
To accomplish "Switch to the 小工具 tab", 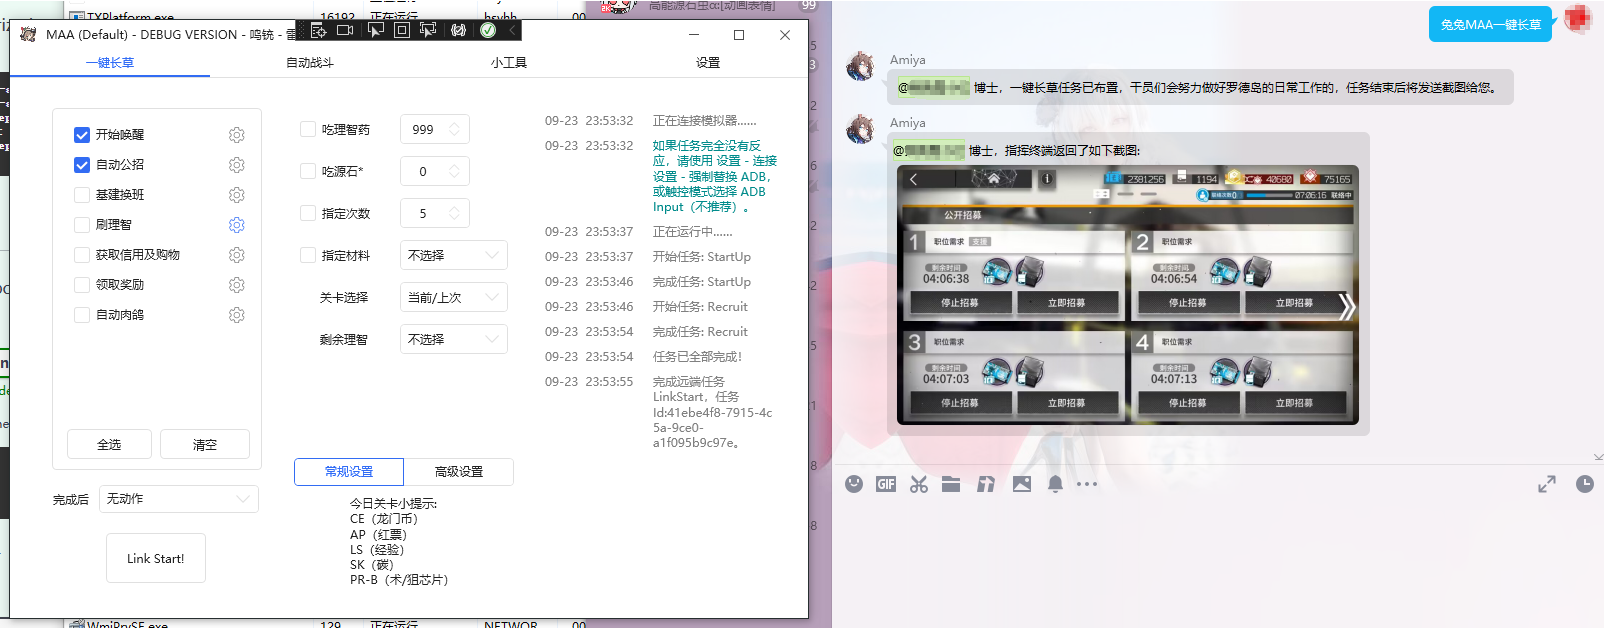I will (509, 62).
